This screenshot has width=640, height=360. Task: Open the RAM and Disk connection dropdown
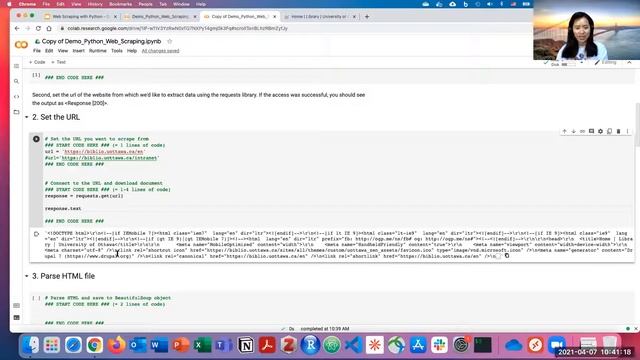(581, 64)
